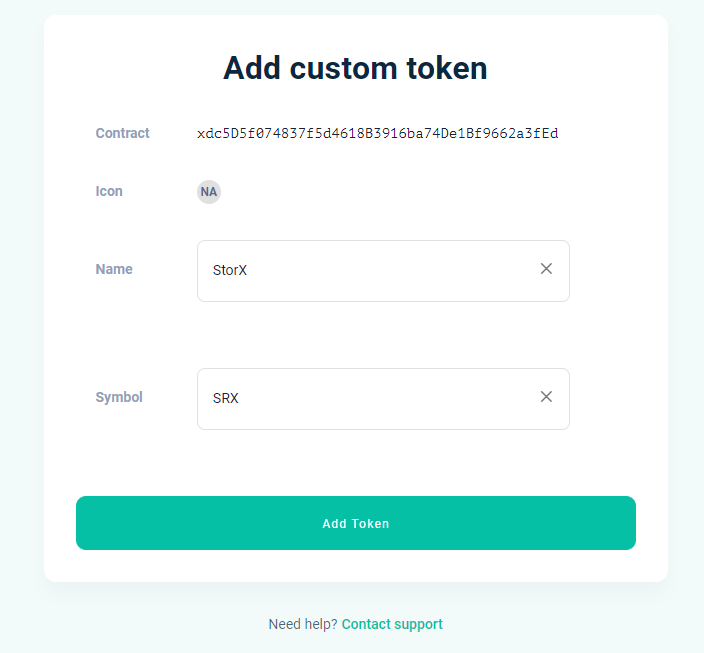Viewport: 704px width, 653px height.
Task: Click the xdc contract address text
Action: [384, 133]
